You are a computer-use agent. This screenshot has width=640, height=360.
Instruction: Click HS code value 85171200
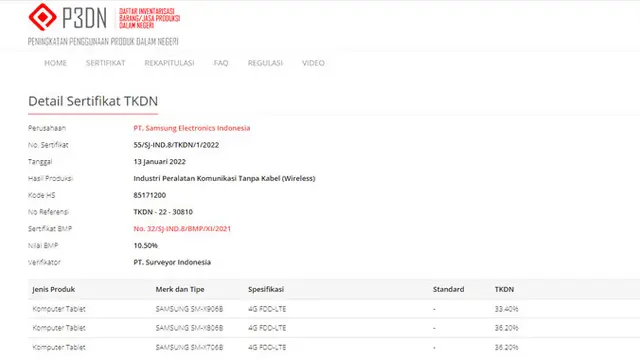[149, 195]
